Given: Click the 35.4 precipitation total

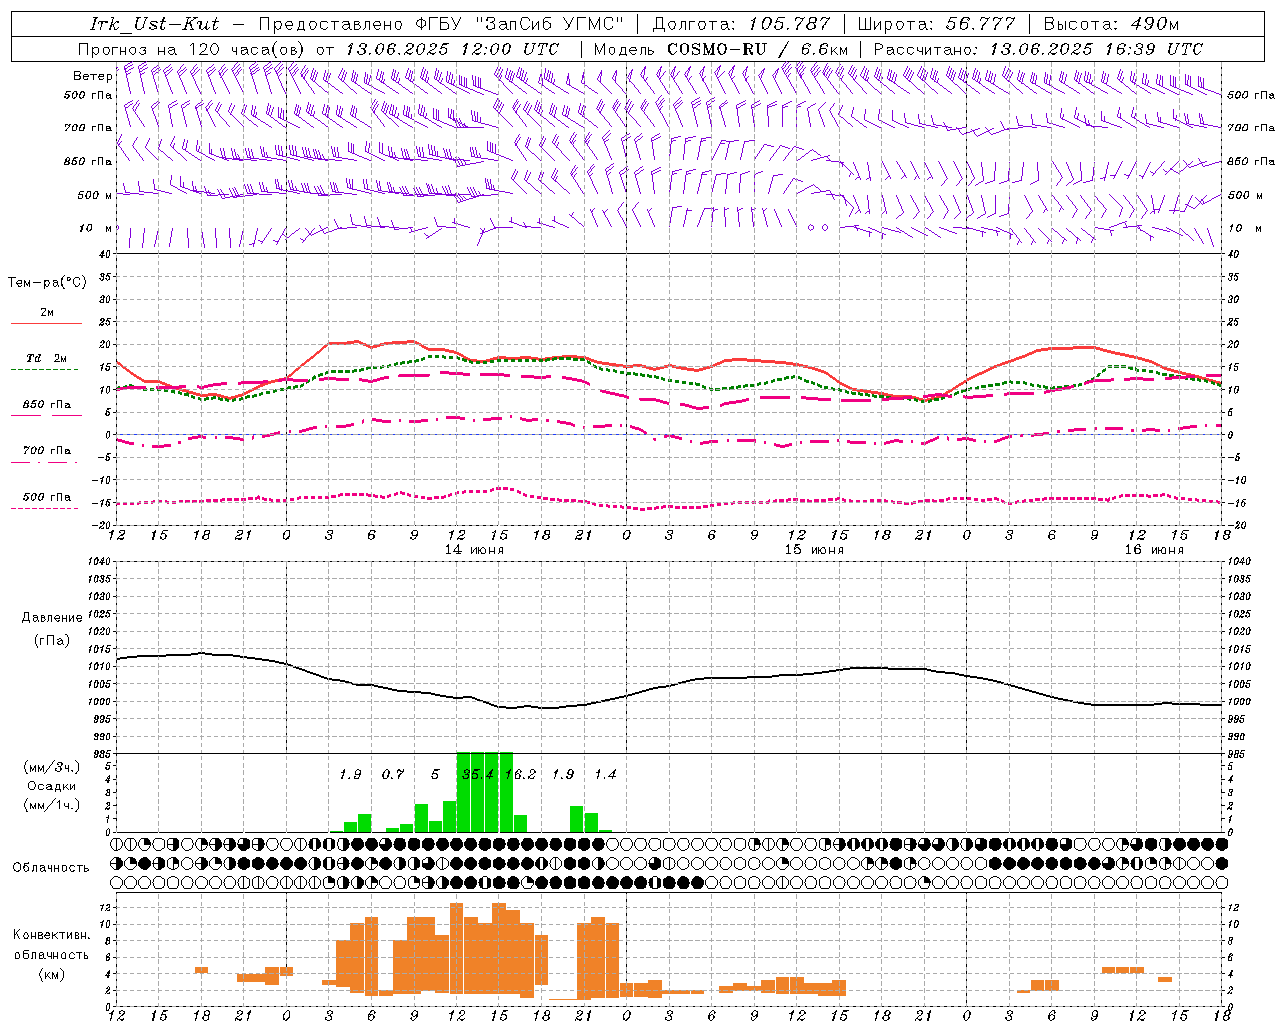Looking at the screenshot, I should click(478, 775).
